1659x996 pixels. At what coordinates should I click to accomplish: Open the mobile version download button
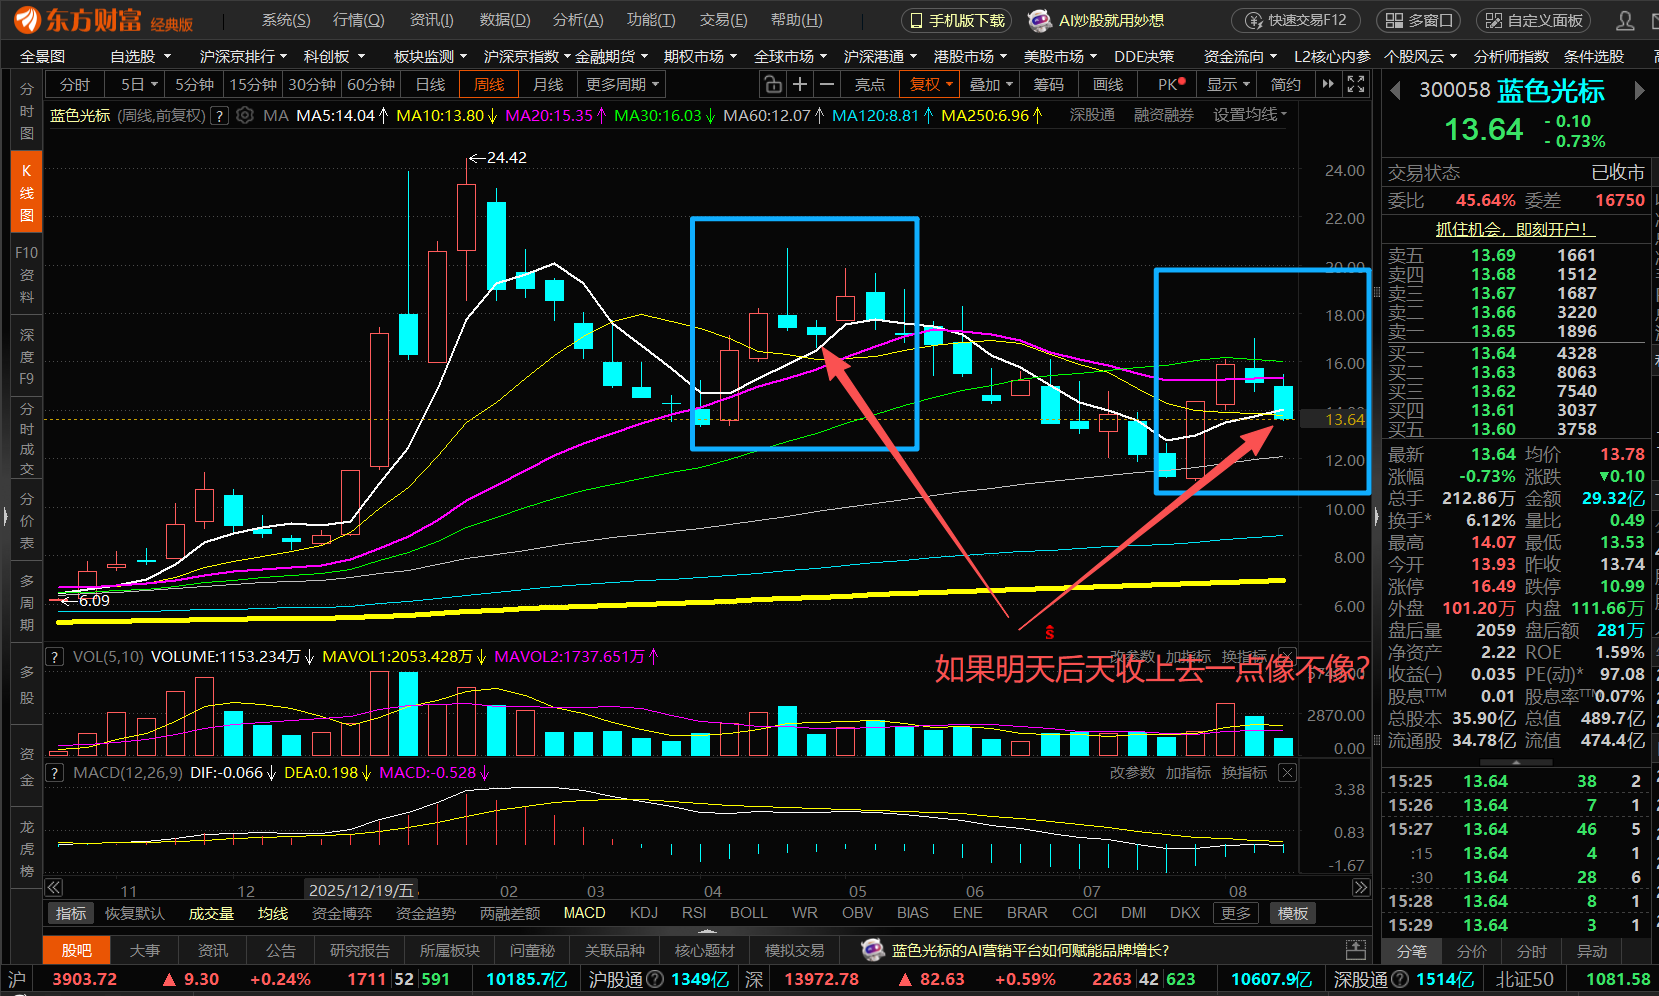[957, 20]
